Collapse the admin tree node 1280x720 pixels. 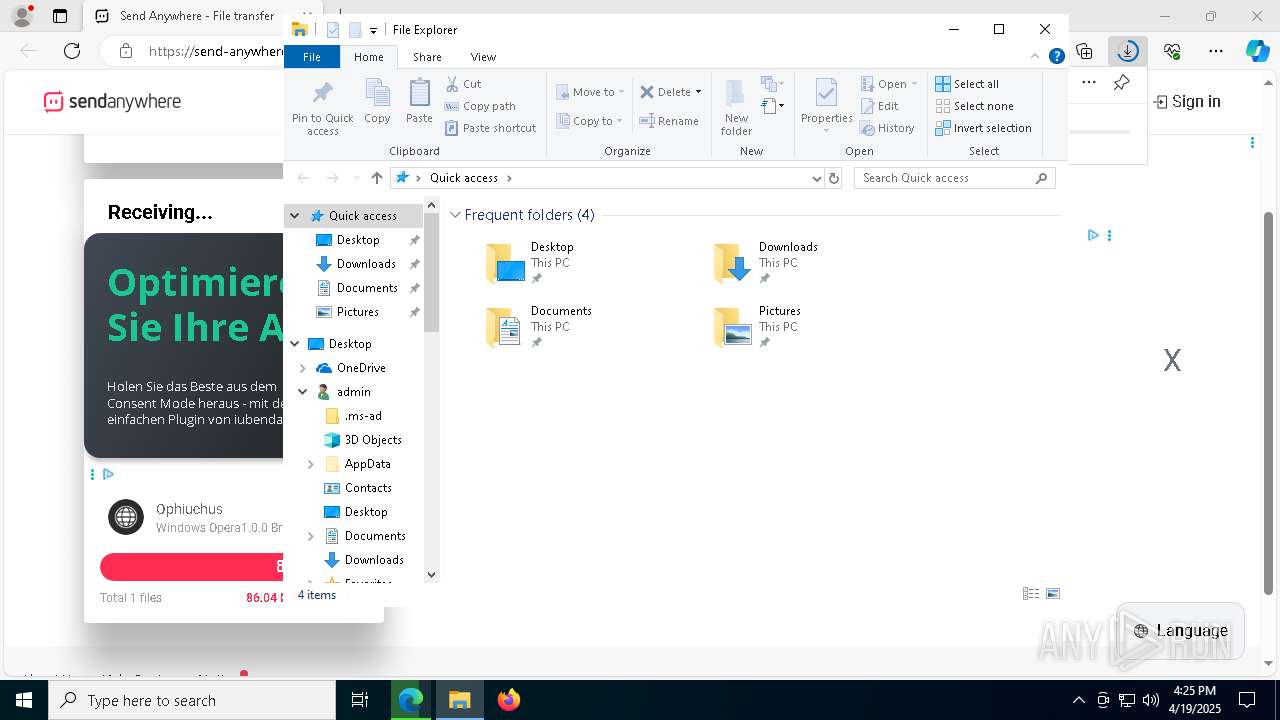(303, 392)
